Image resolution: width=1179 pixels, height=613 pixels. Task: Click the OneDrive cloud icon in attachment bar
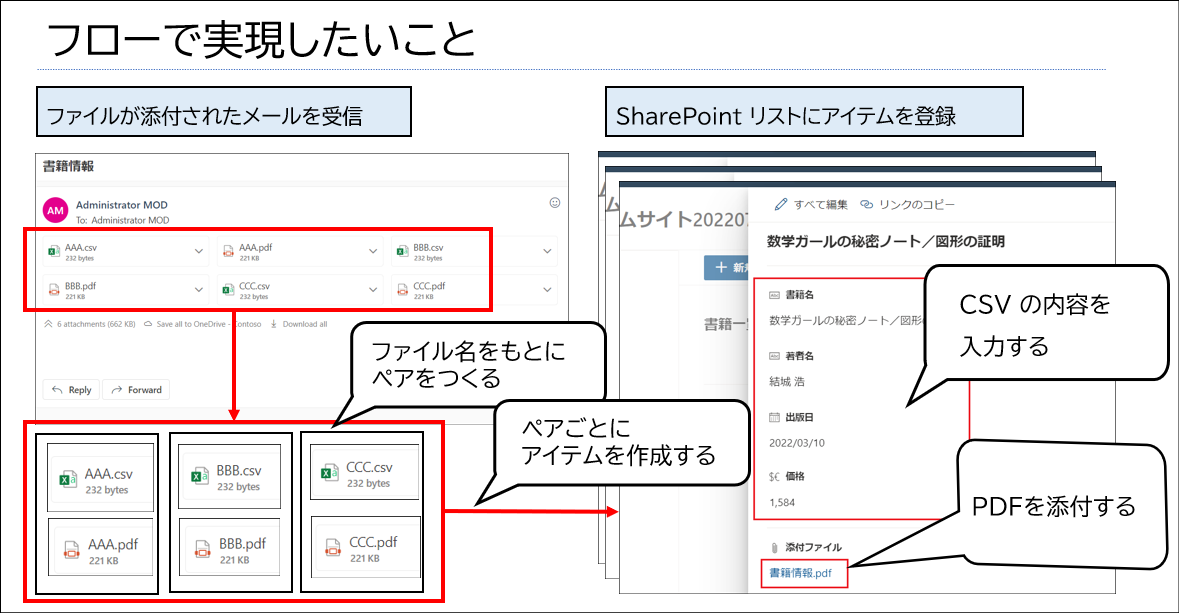pyautogui.click(x=148, y=324)
